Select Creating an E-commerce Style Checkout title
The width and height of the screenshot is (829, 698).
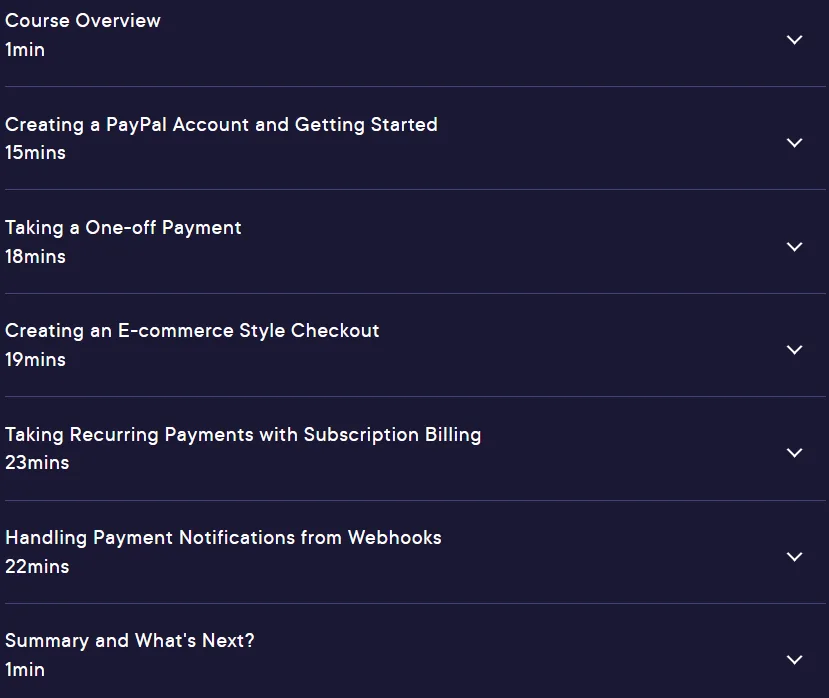coord(192,331)
